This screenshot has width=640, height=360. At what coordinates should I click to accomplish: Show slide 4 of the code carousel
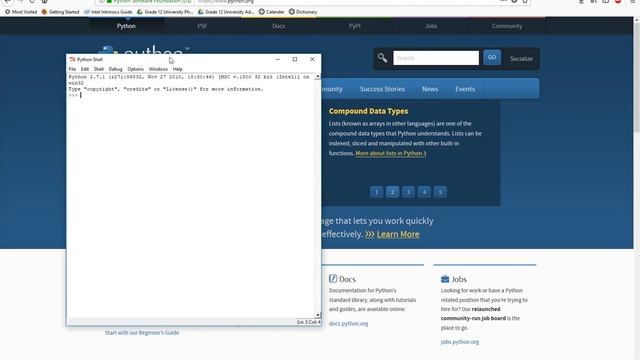[424, 192]
